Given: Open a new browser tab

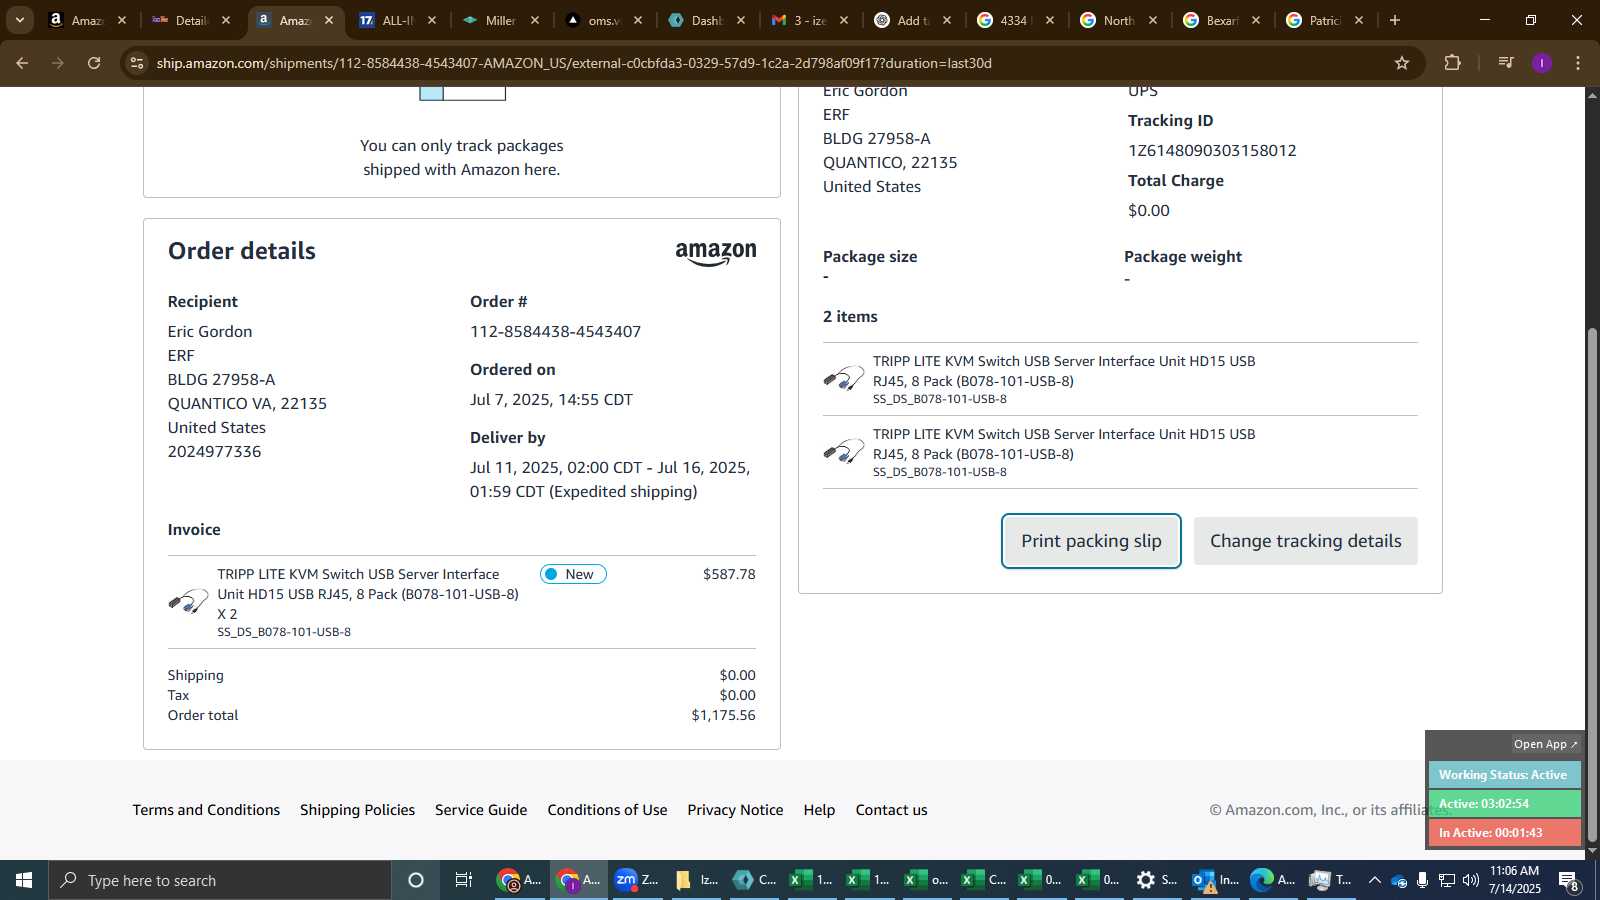Looking at the screenshot, I should point(1395,20).
